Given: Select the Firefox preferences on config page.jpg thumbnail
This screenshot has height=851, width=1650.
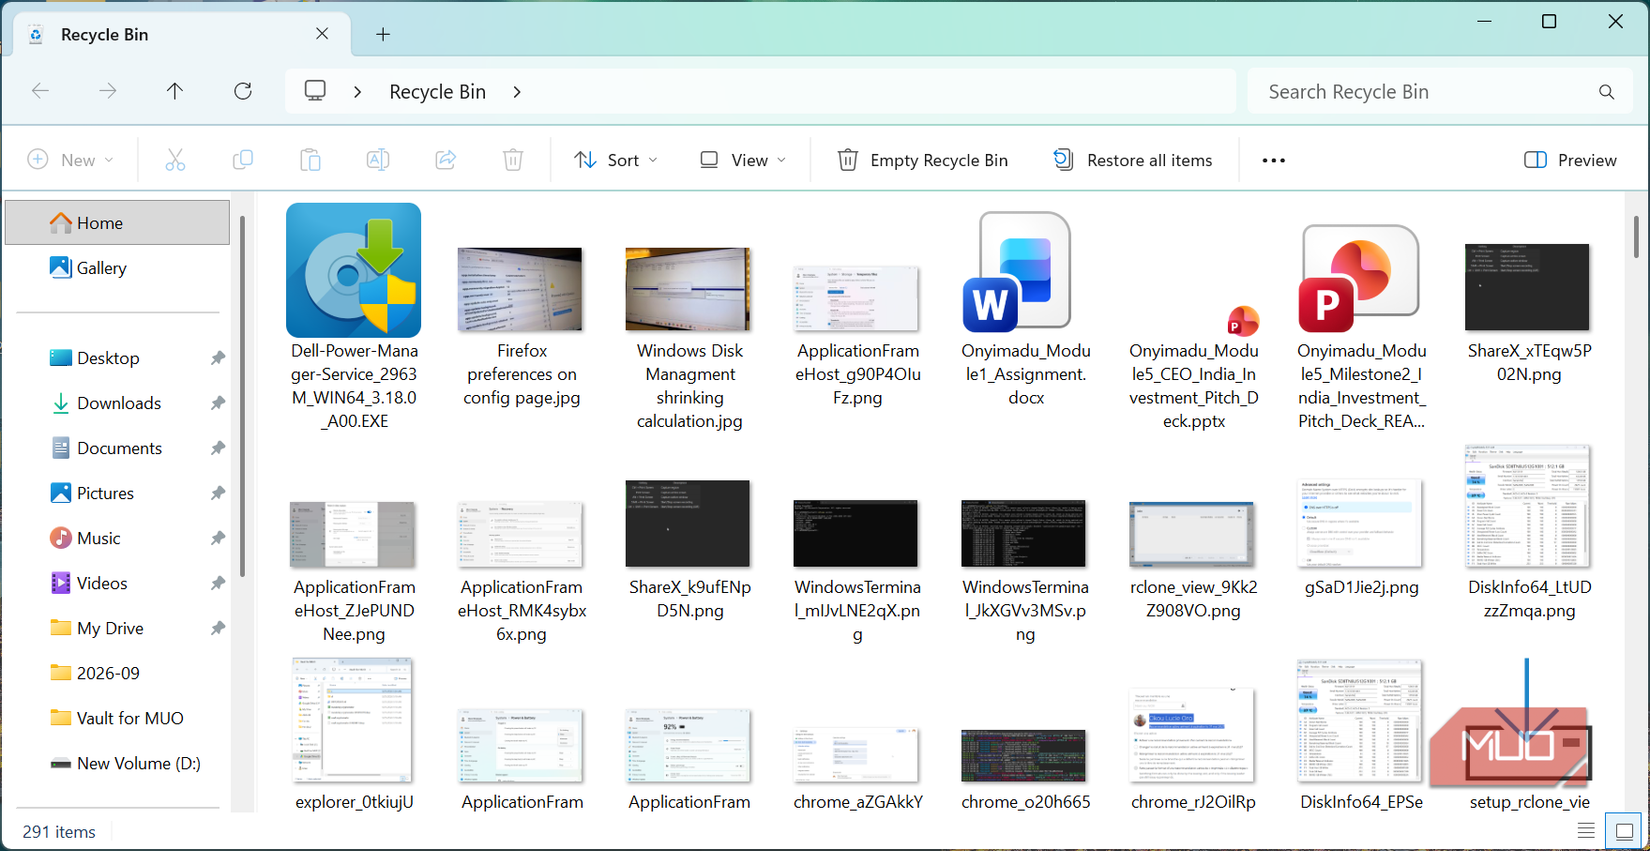Looking at the screenshot, I should pos(521,290).
